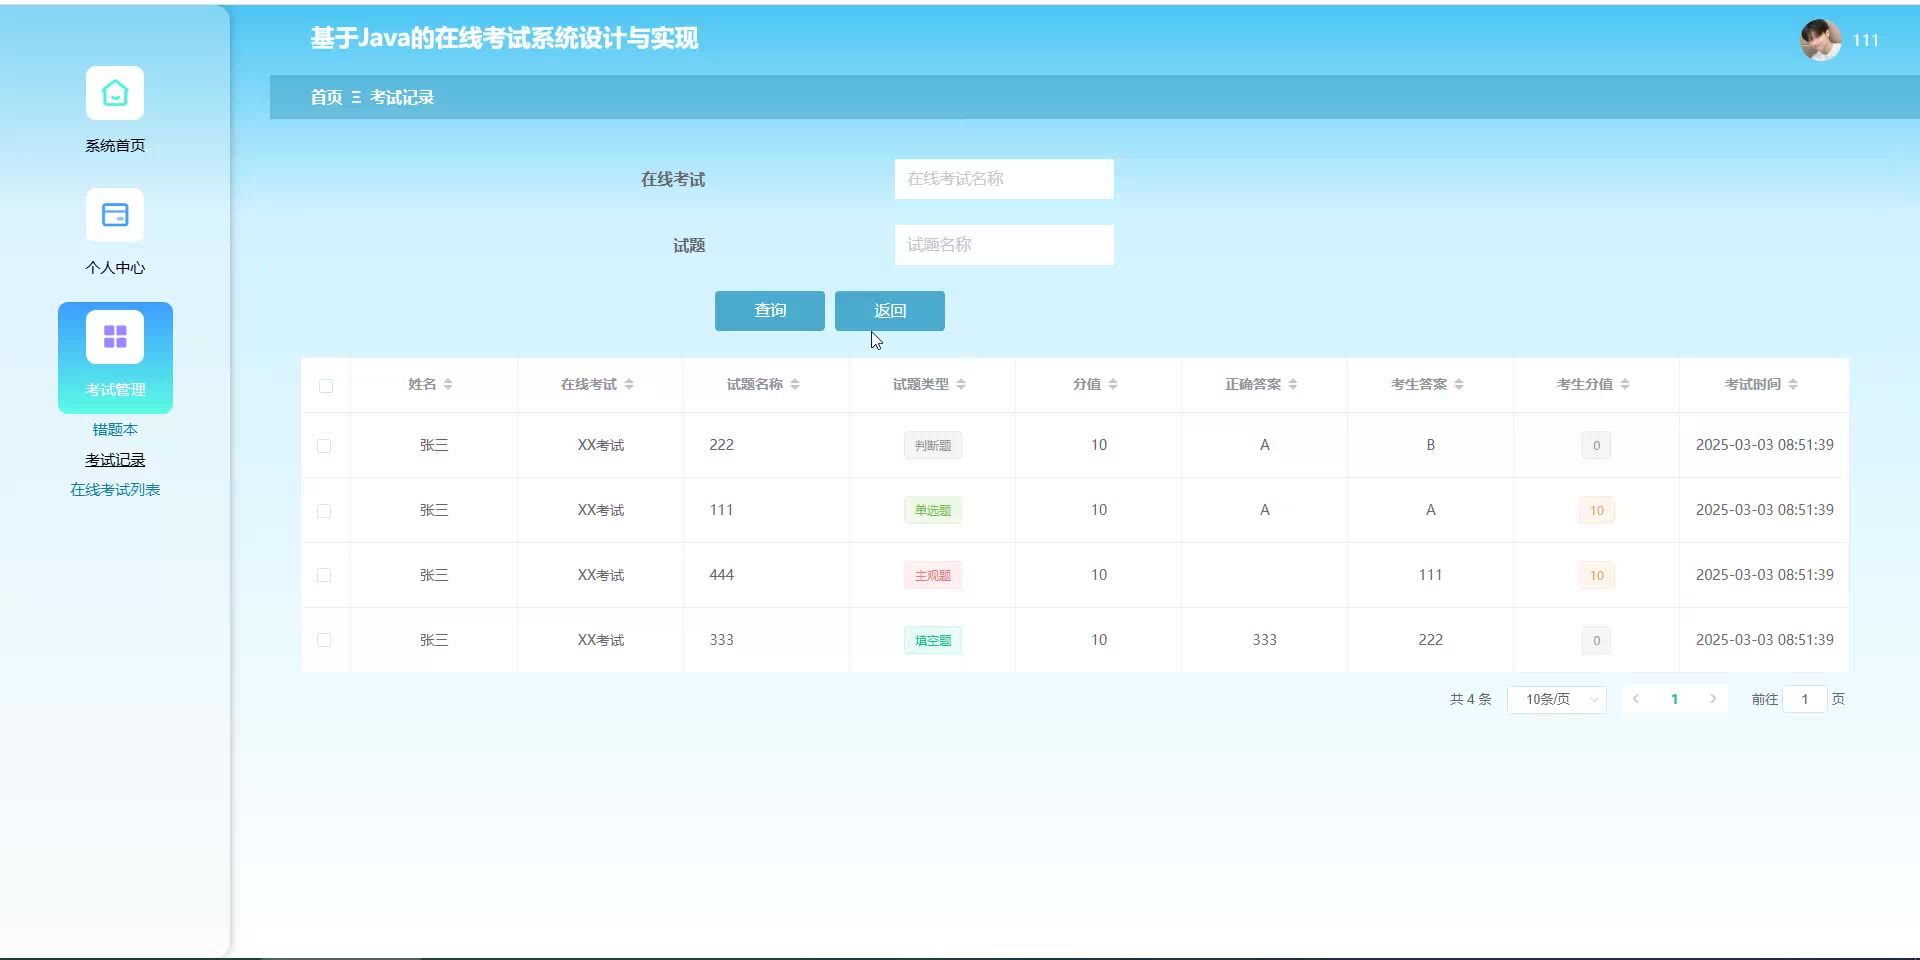Click the 共 4 条 total count text

[x=1471, y=700]
